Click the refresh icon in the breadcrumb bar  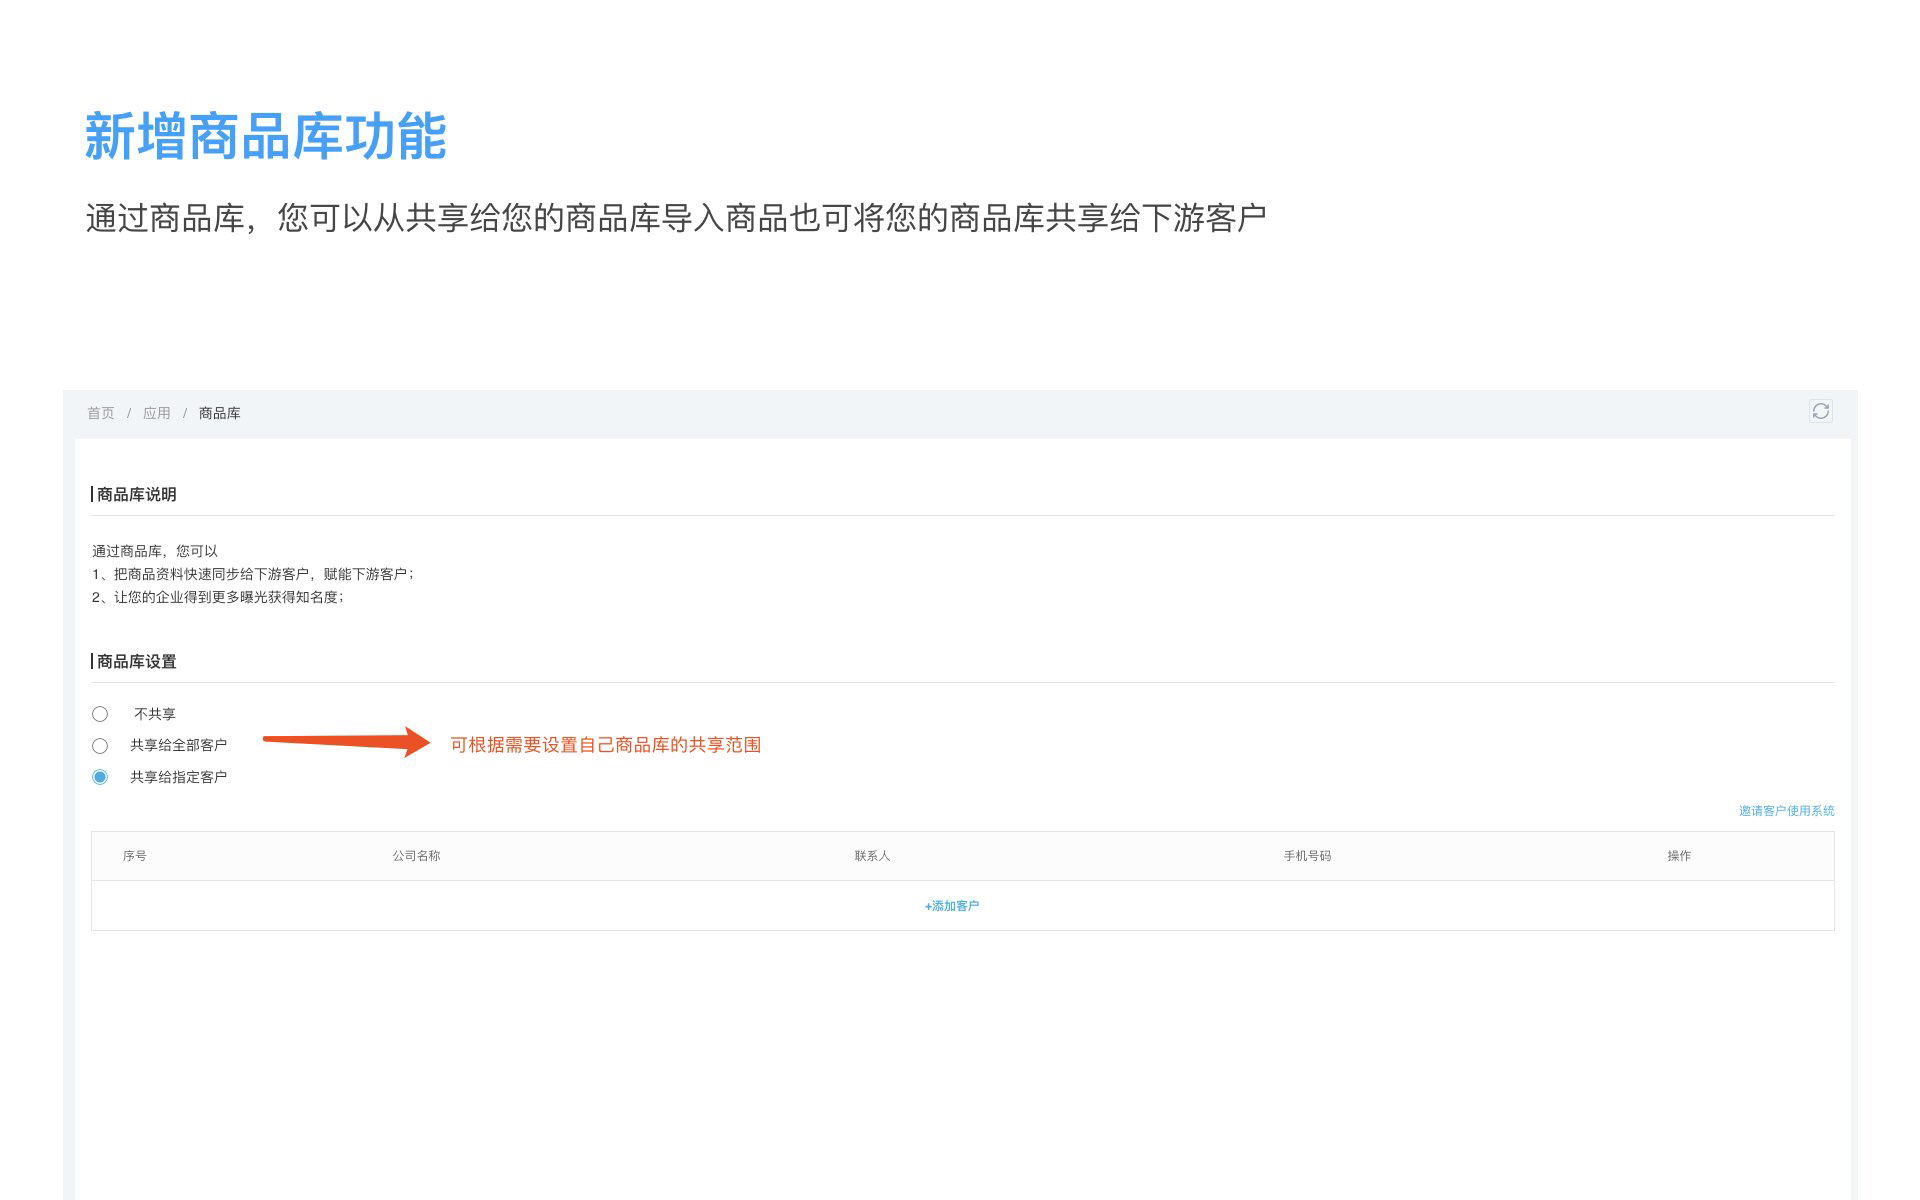tap(1820, 411)
